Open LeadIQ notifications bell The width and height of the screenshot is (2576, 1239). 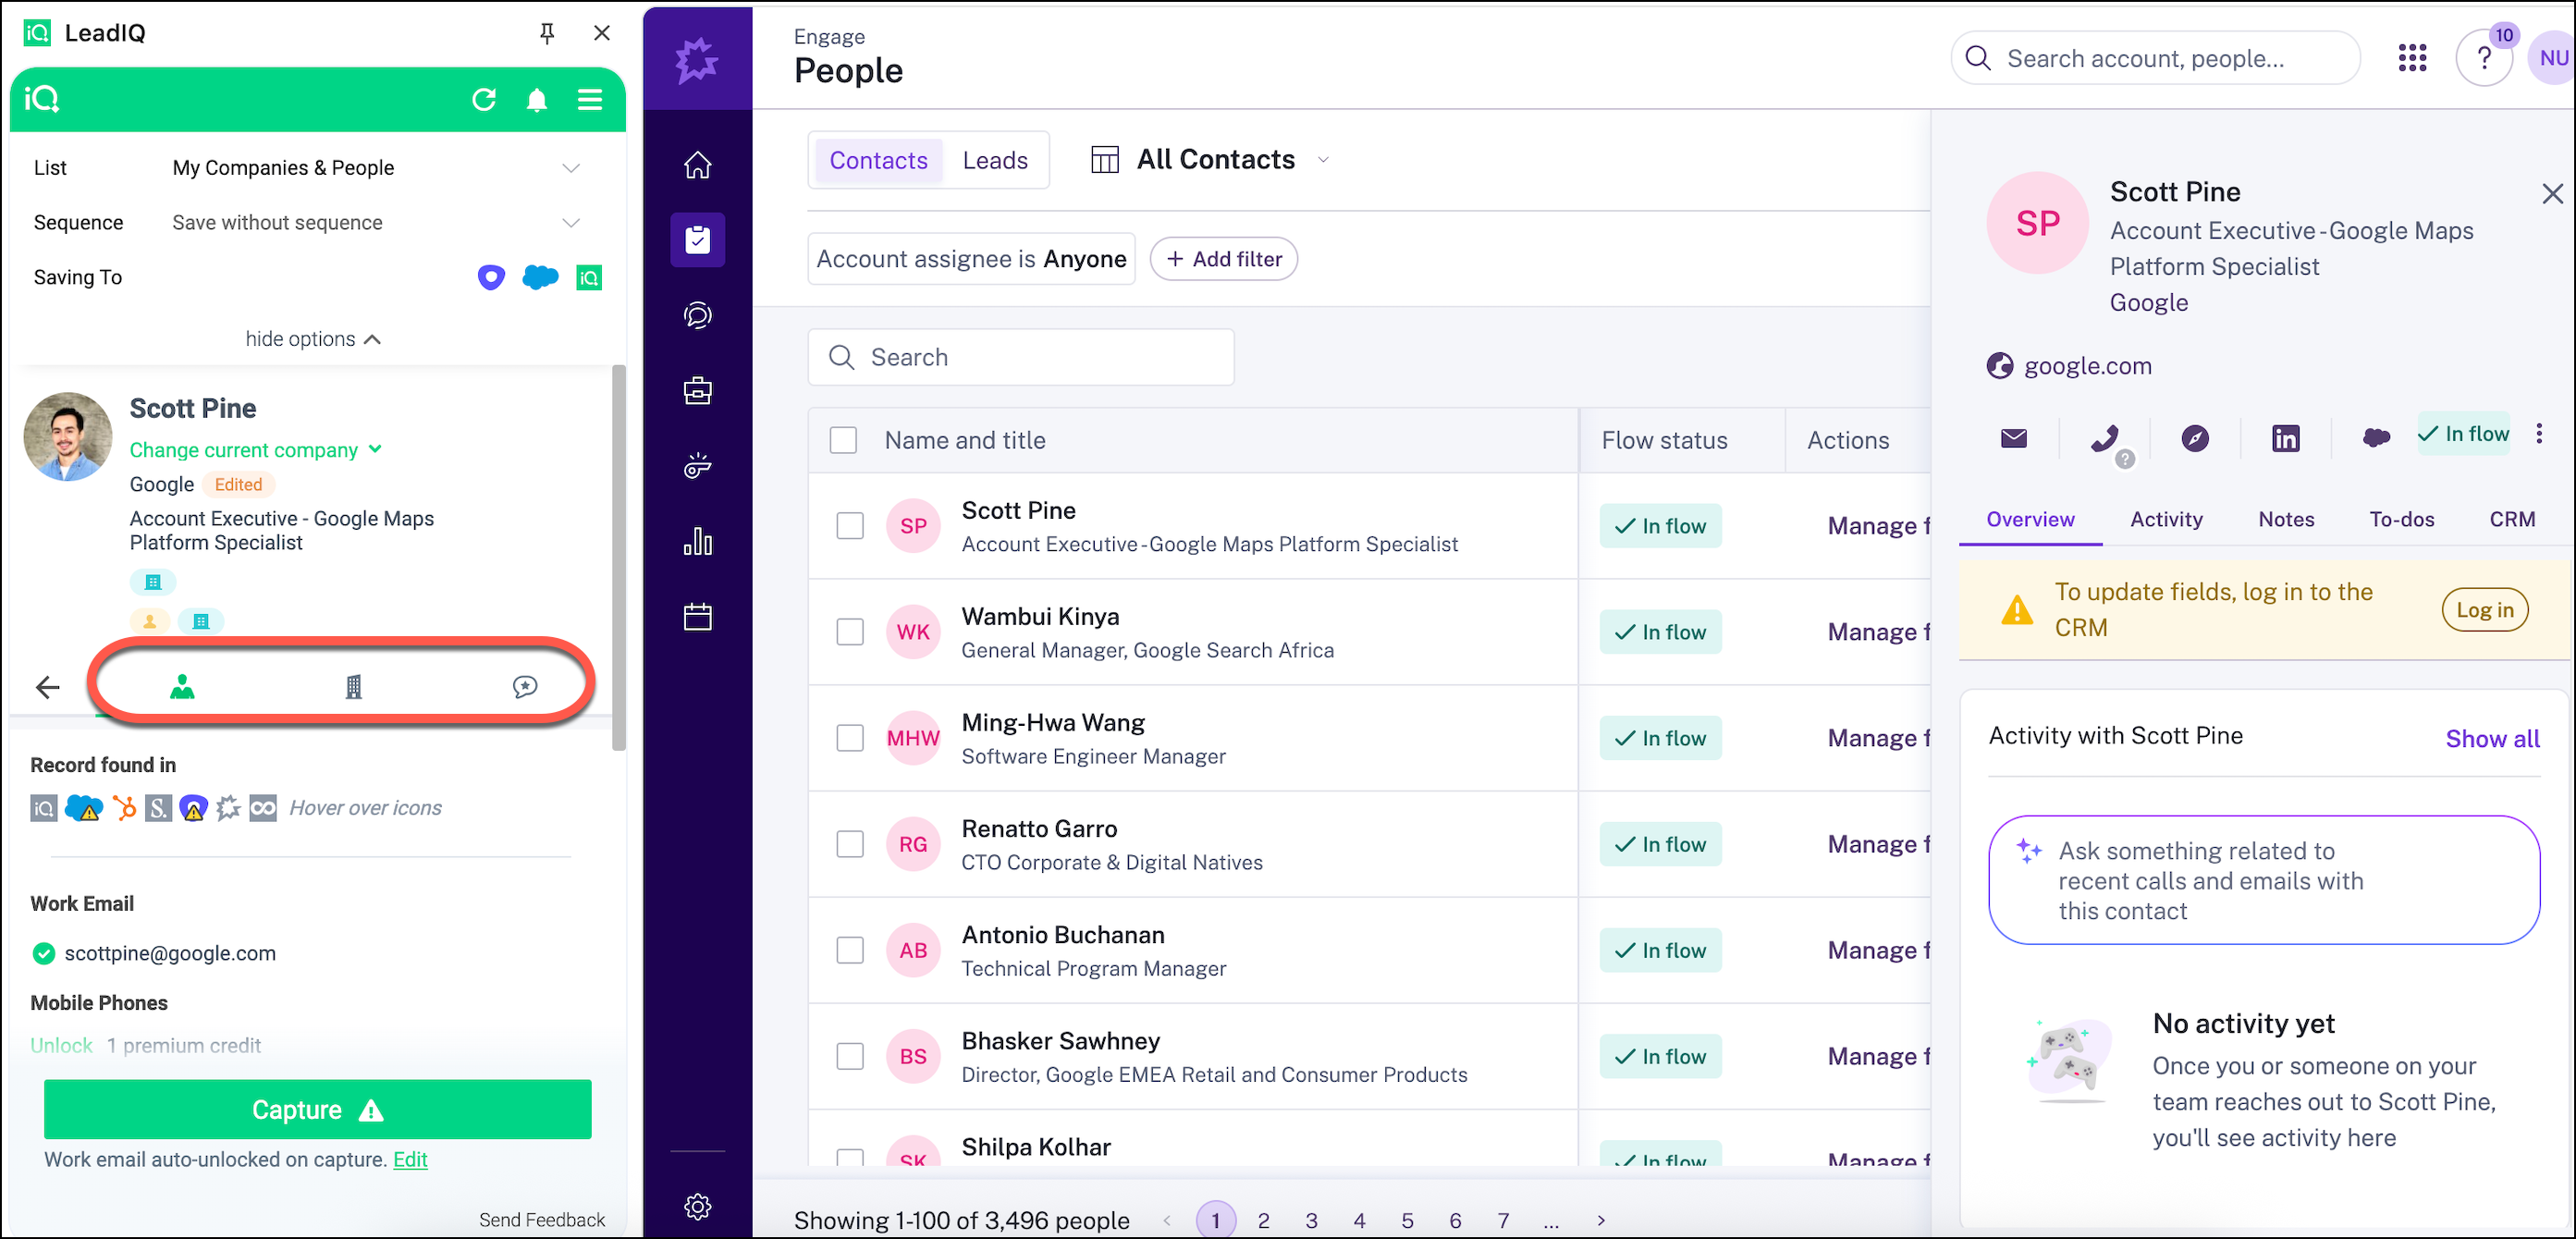(x=537, y=99)
